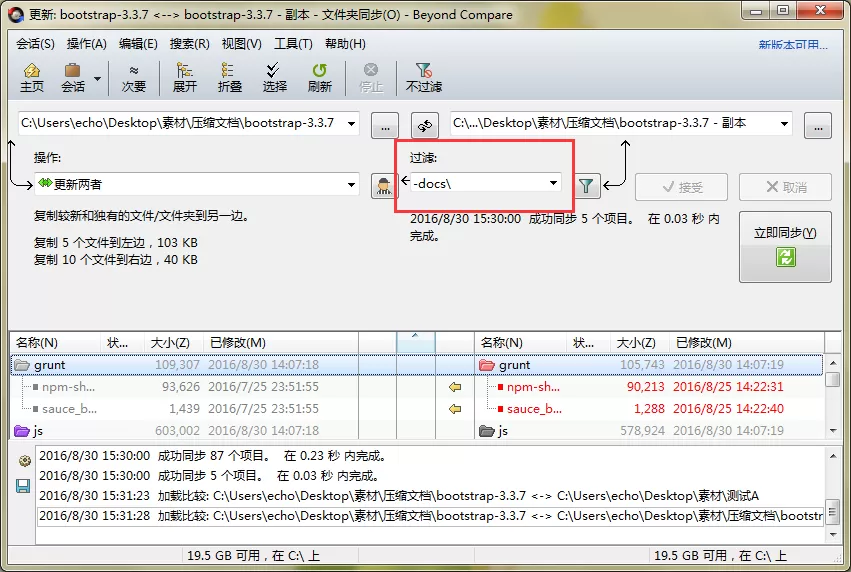Expand the filter dropdown arrow
This screenshot has width=851, height=572.
[x=553, y=183]
